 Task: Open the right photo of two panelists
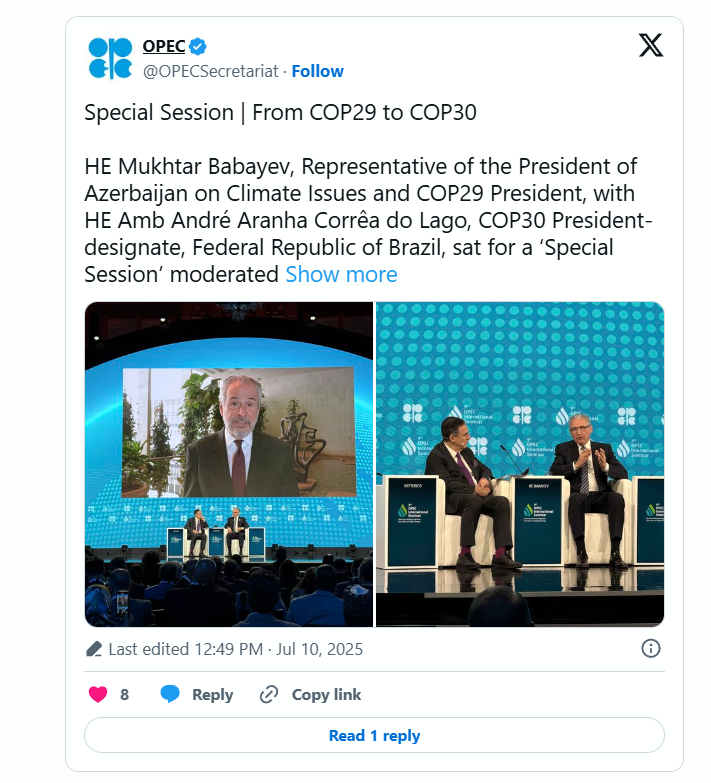(520, 464)
